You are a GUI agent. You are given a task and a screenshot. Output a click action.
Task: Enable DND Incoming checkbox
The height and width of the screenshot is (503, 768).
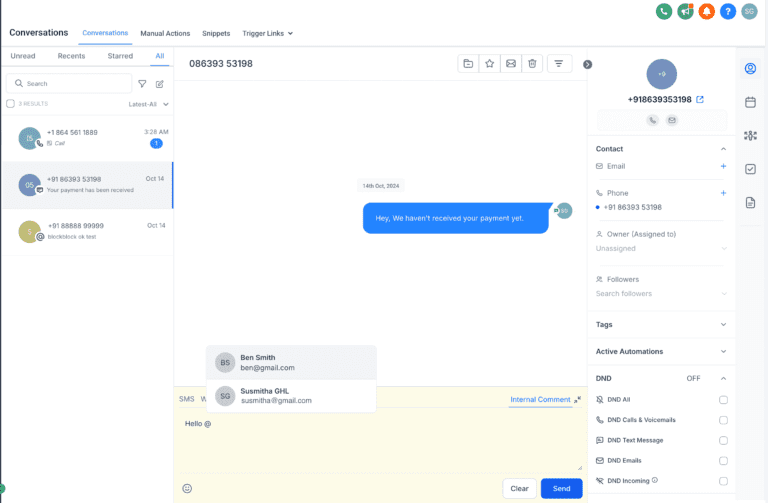[x=723, y=481]
